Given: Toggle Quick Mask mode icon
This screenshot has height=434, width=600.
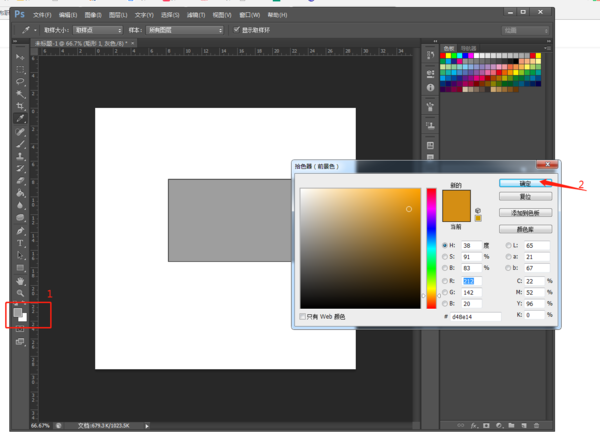Looking at the screenshot, I should point(20,329).
